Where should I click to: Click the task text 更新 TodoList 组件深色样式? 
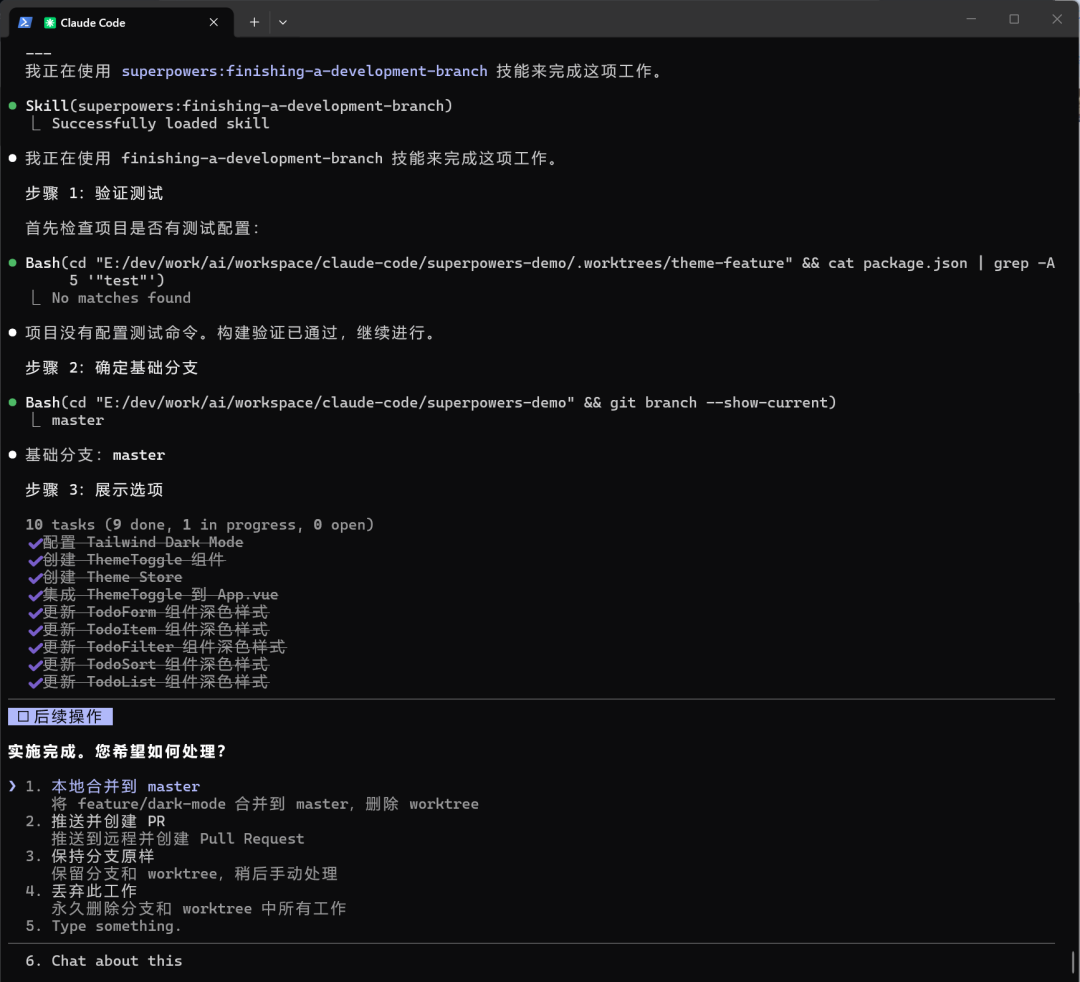click(156, 682)
